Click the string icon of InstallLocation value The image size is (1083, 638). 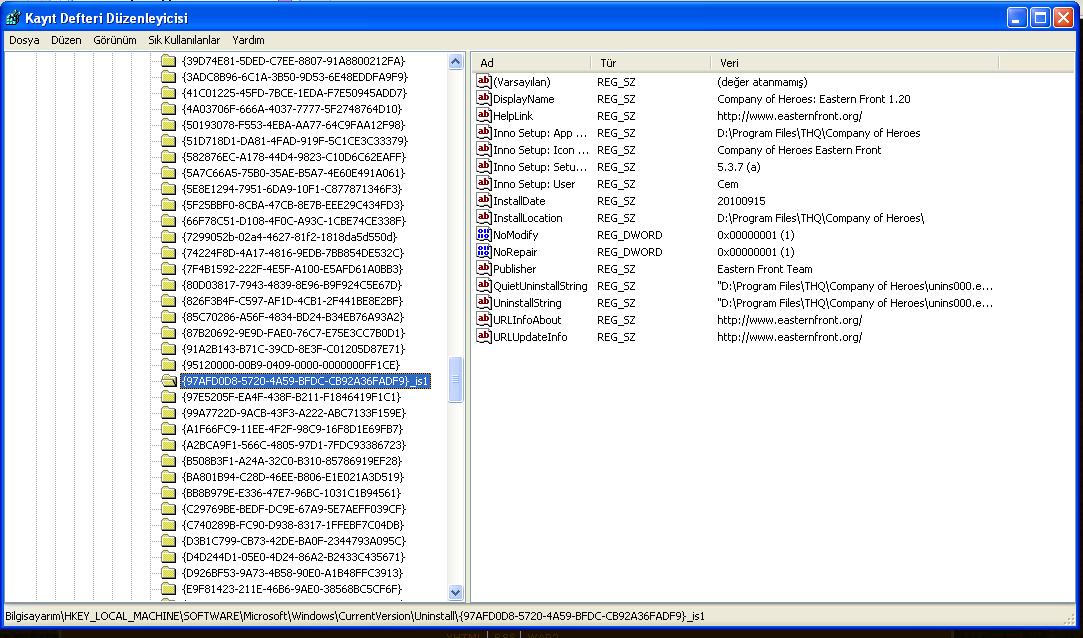point(483,218)
